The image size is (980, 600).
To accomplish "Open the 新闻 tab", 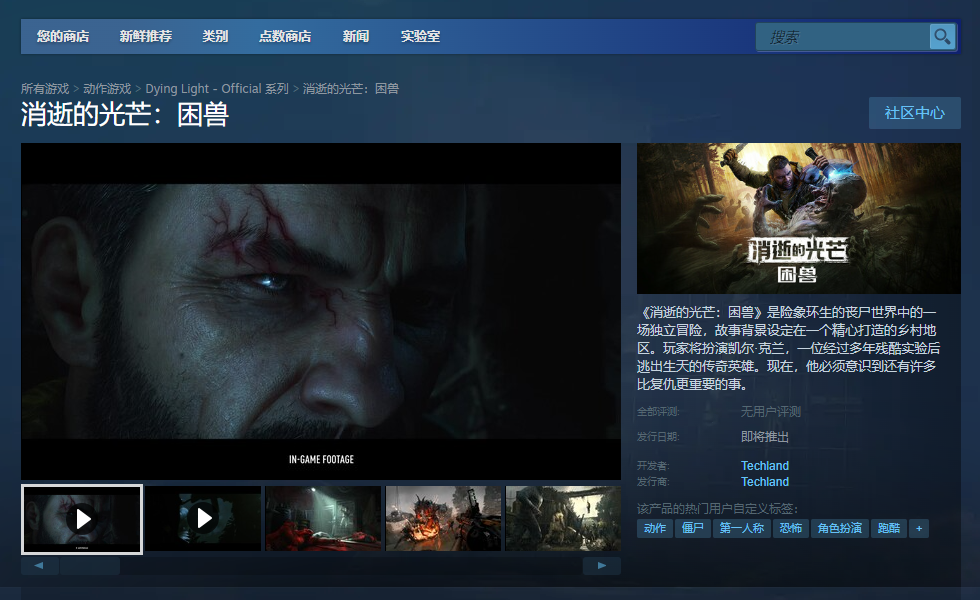I will [x=356, y=36].
